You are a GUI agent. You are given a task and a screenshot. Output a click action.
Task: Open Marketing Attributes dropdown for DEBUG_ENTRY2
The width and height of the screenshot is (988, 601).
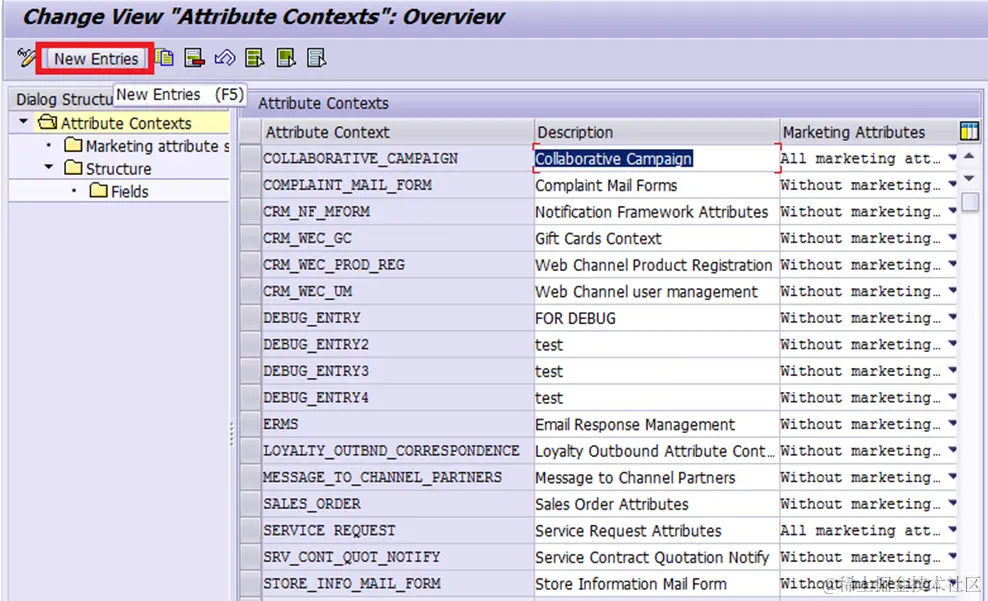[952, 344]
